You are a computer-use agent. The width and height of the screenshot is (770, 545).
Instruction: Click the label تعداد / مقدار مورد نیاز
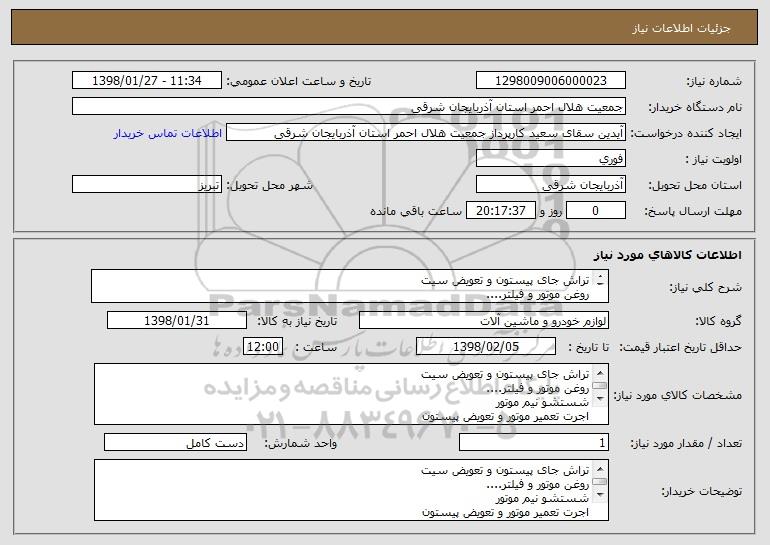(x=686, y=443)
